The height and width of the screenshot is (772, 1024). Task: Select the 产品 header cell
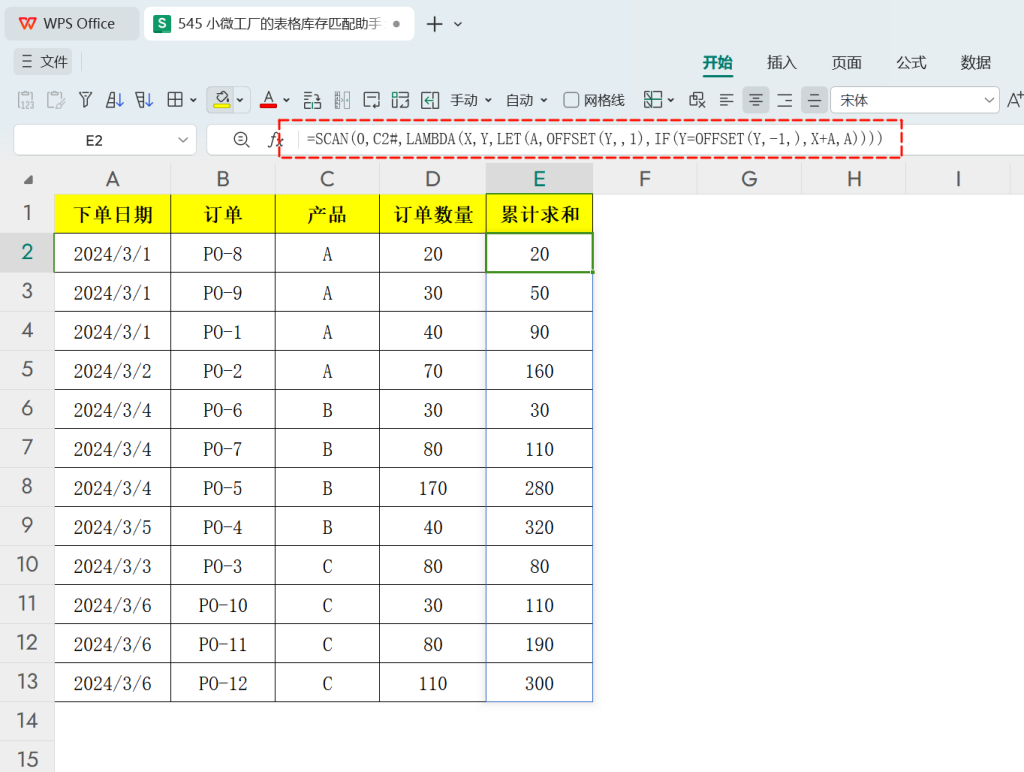click(327, 214)
